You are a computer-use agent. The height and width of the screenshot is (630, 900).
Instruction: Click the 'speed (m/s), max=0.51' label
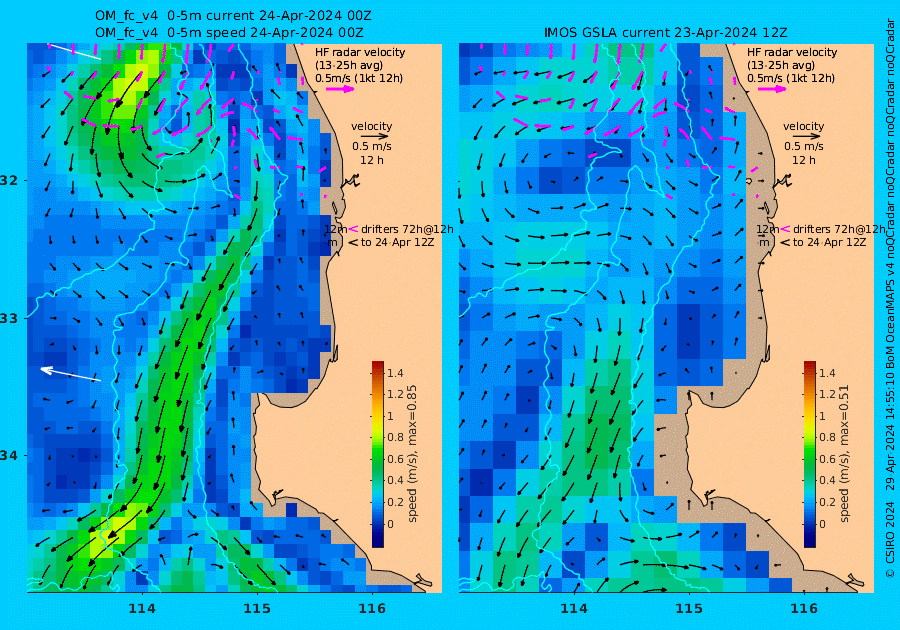pyautogui.click(x=844, y=453)
